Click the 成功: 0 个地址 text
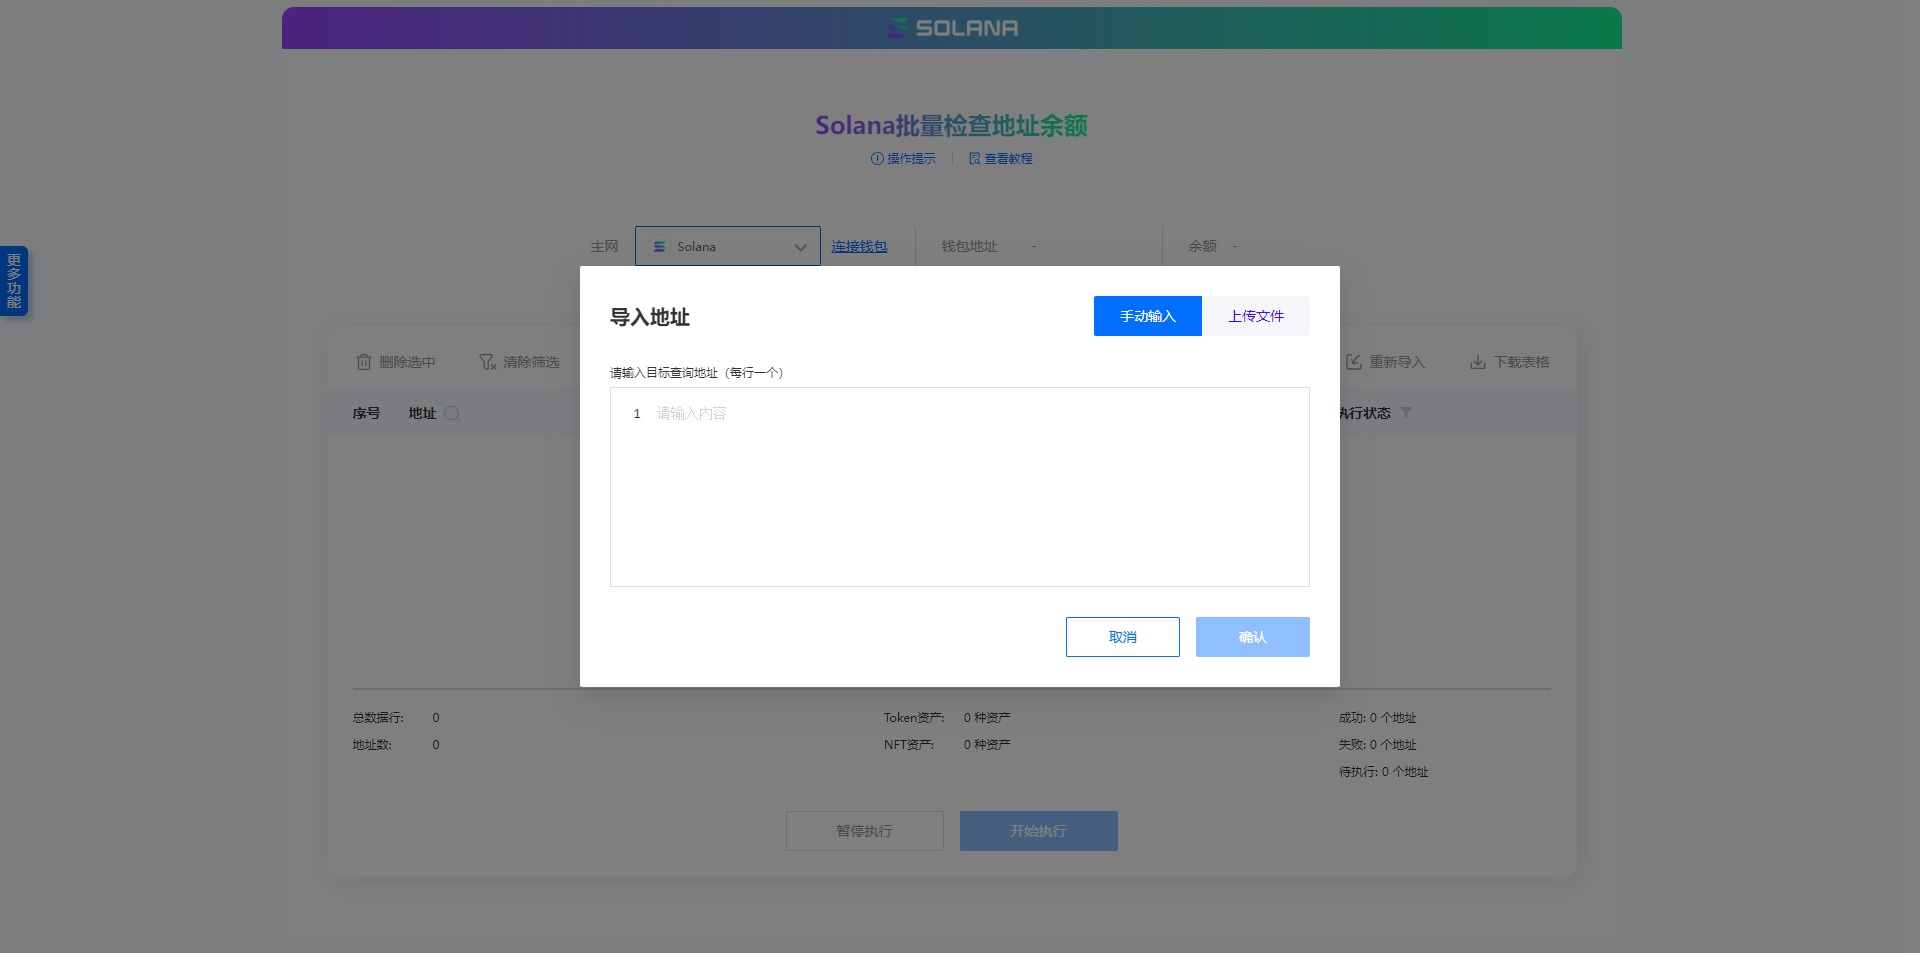 [1378, 718]
